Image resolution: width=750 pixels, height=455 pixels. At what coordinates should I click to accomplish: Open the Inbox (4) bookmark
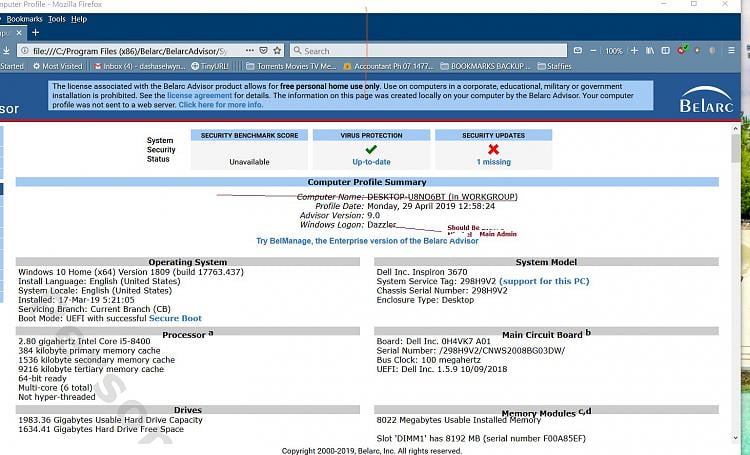[140, 66]
